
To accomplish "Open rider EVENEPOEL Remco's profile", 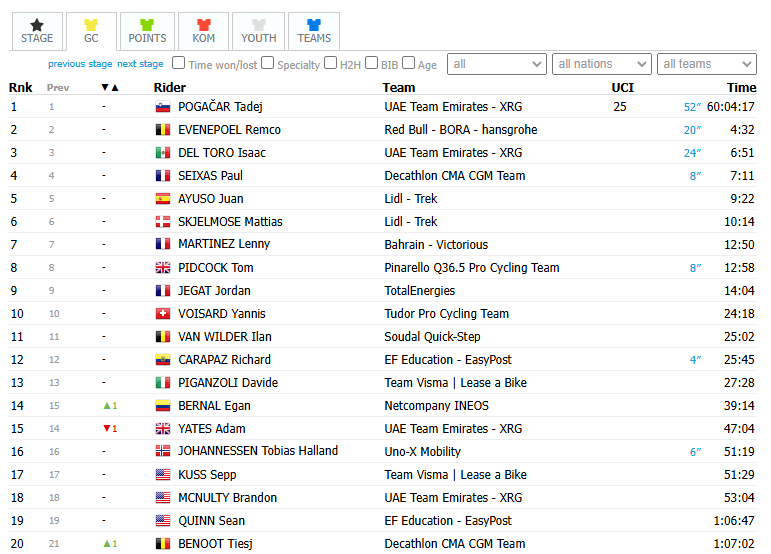I will coord(229,130).
